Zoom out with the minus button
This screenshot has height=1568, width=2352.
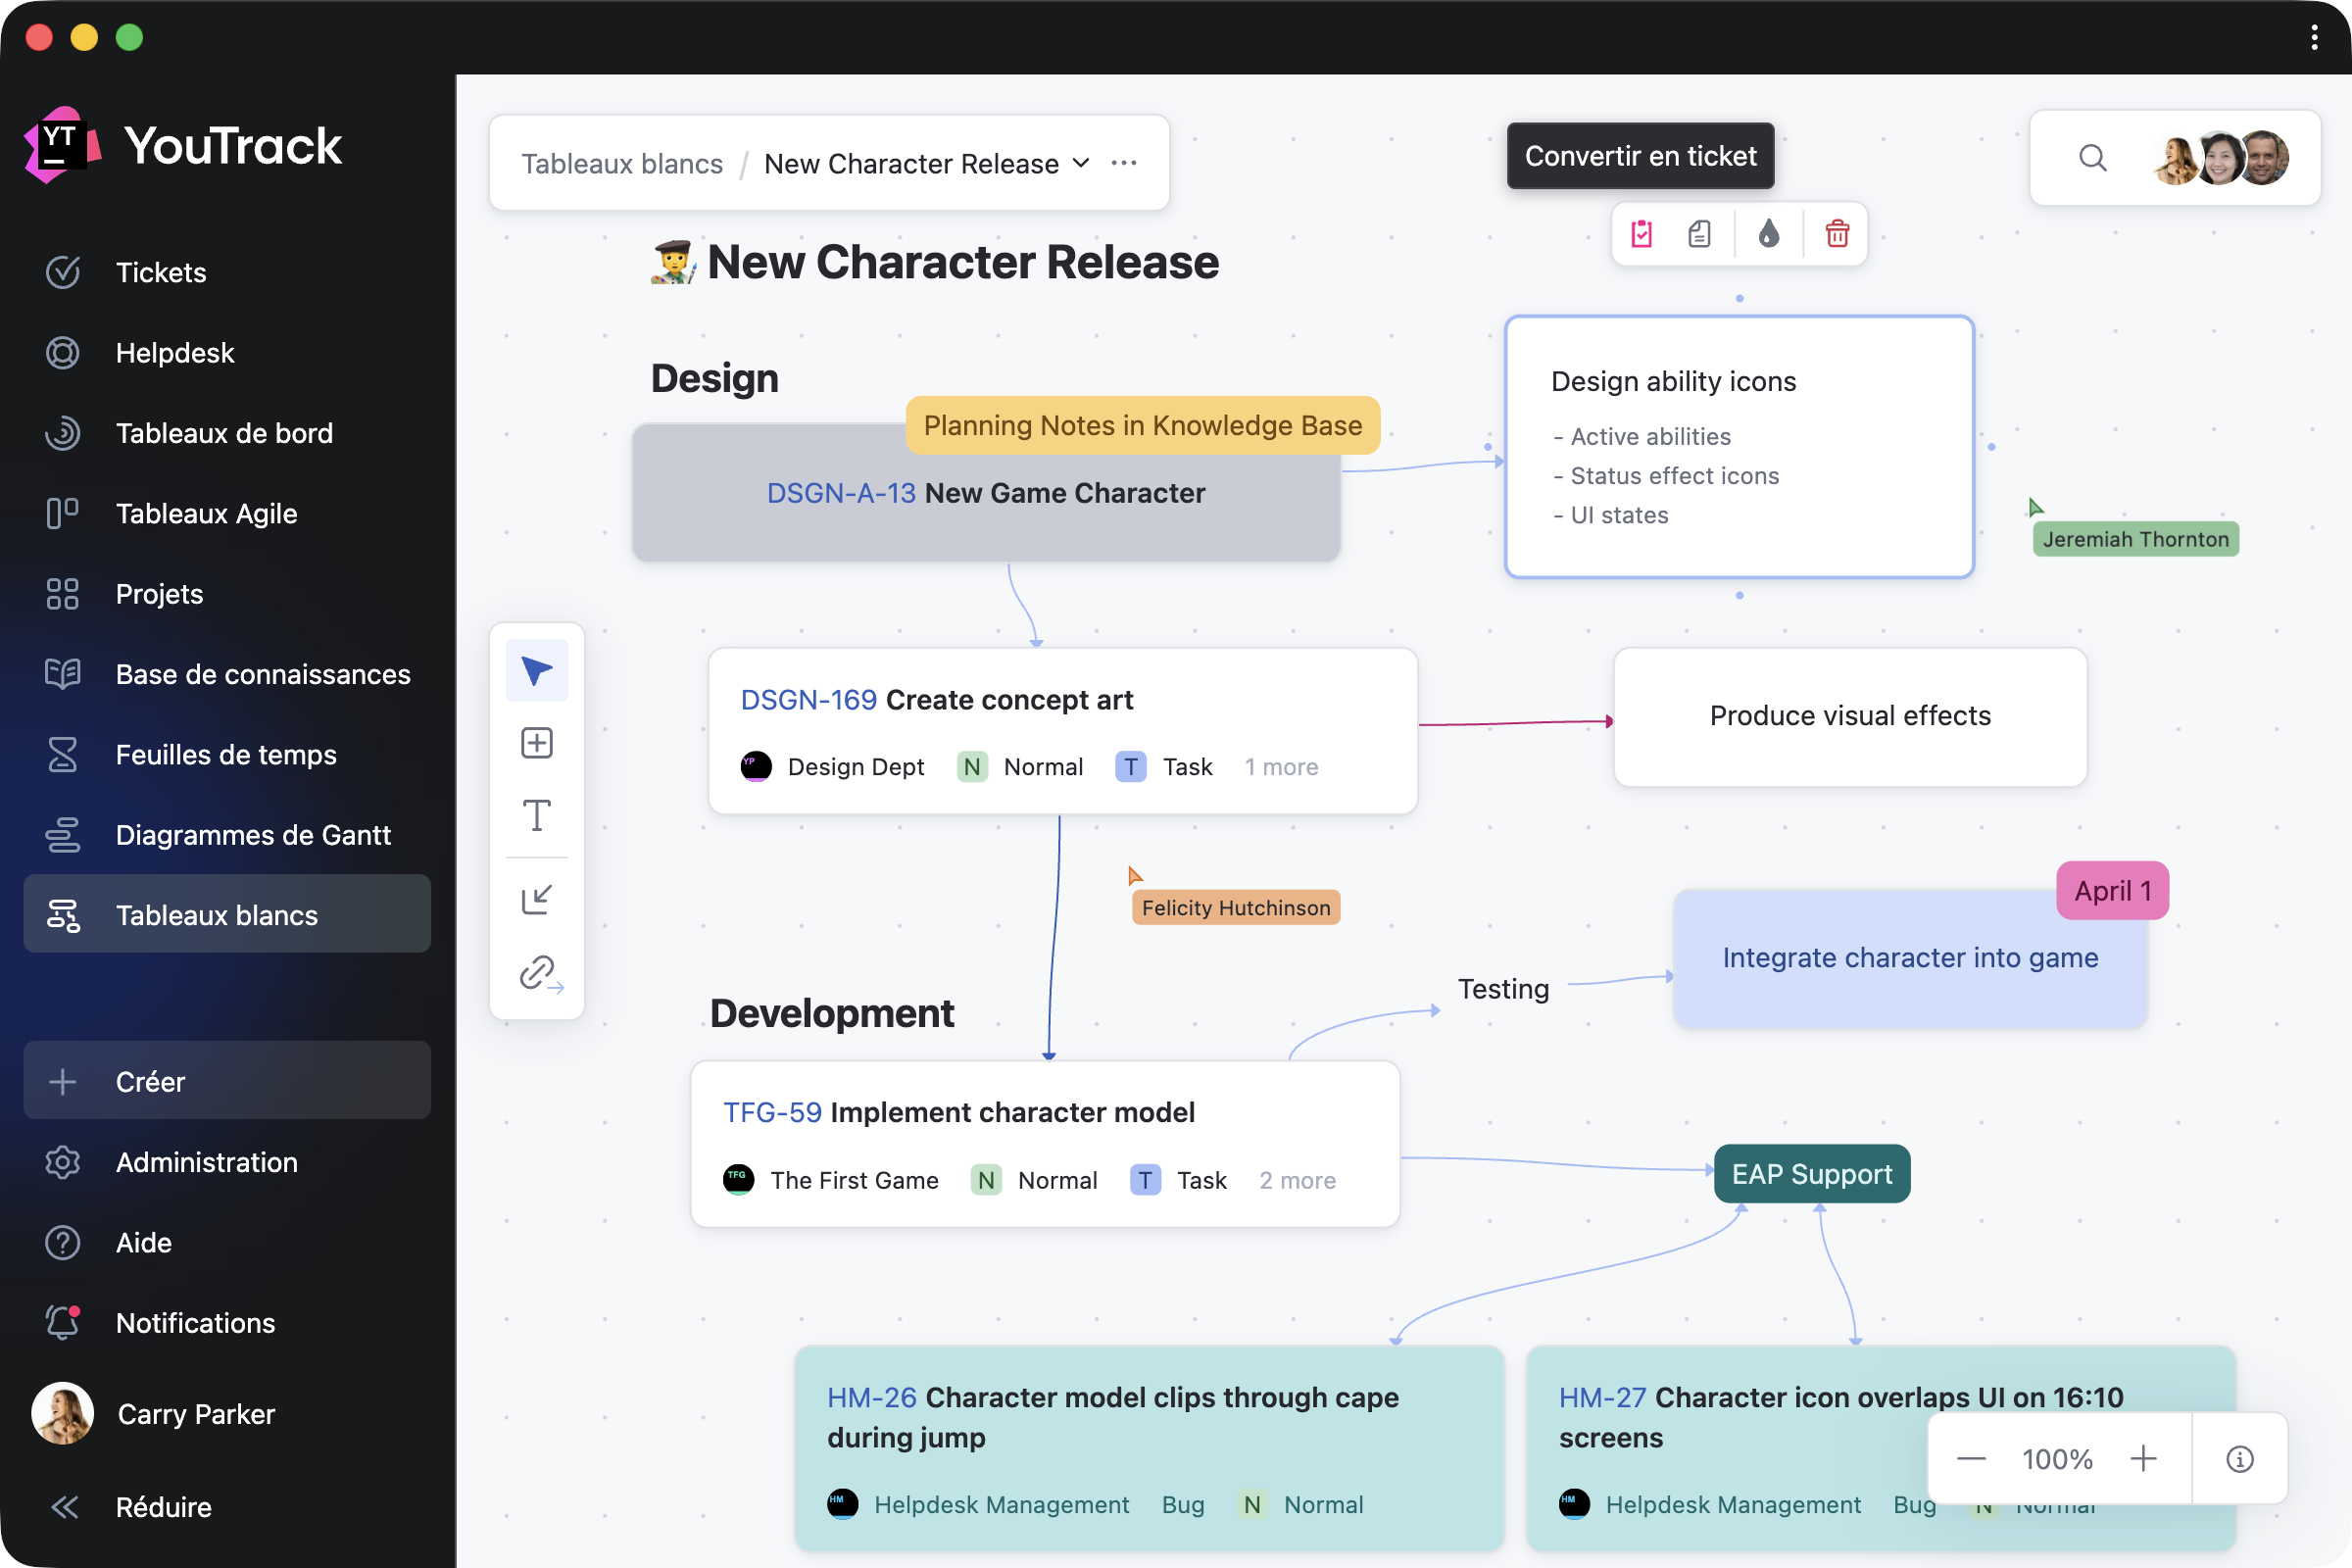point(1971,1459)
